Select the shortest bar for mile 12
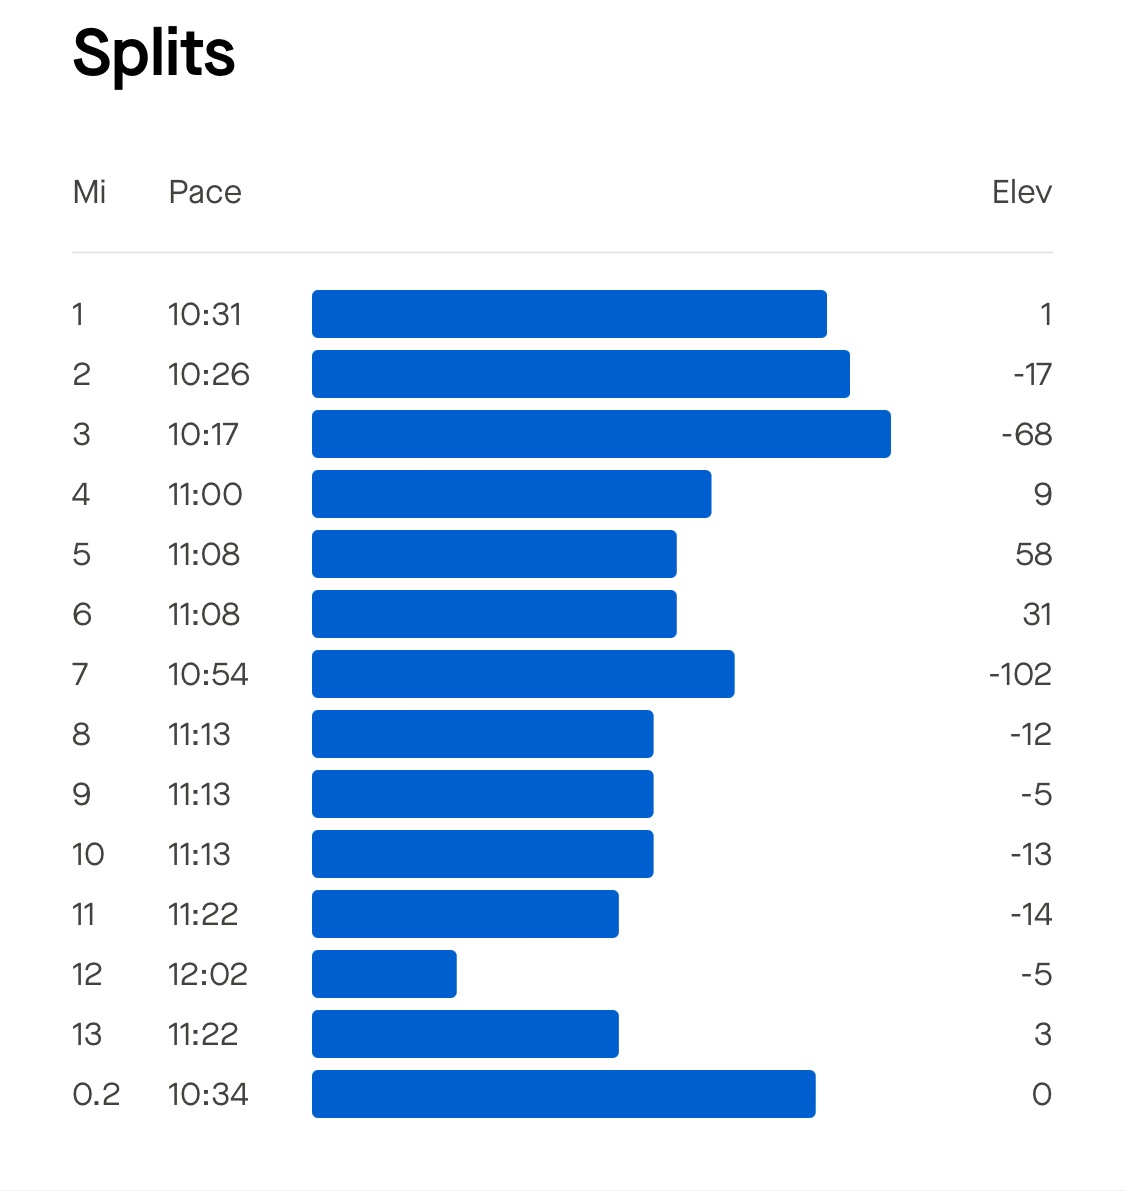The height and width of the screenshot is (1191, 1125). click(x=384, y=974)
